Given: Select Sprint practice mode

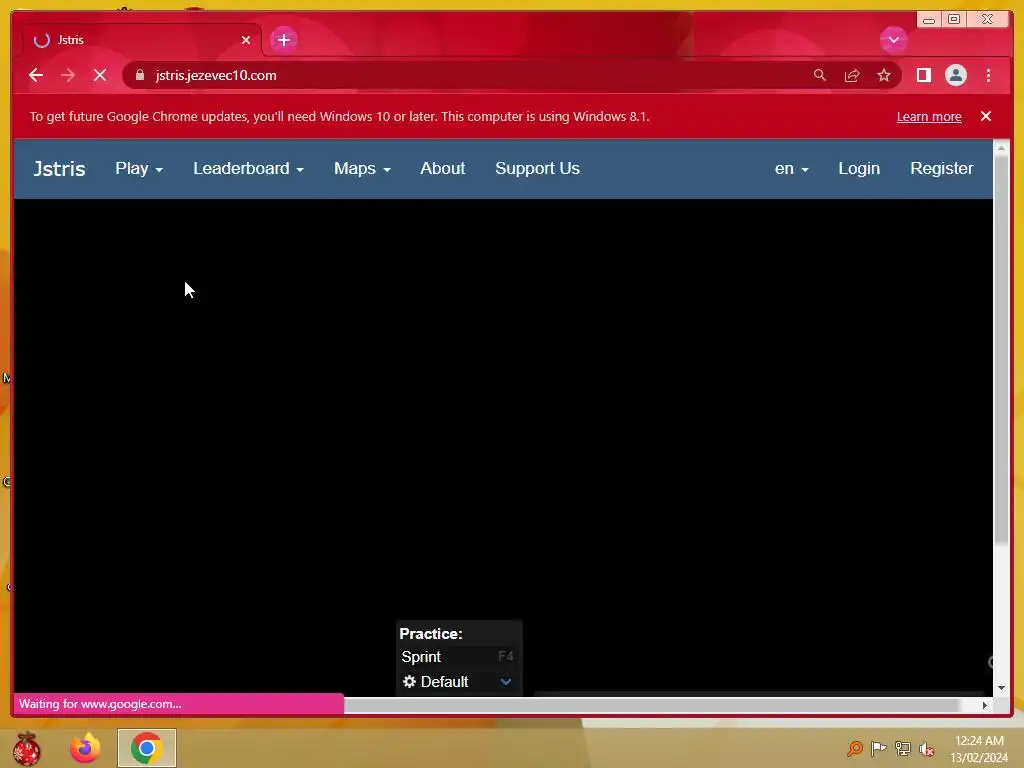Looking at the screenshot, I should click(x=458, y=656).
